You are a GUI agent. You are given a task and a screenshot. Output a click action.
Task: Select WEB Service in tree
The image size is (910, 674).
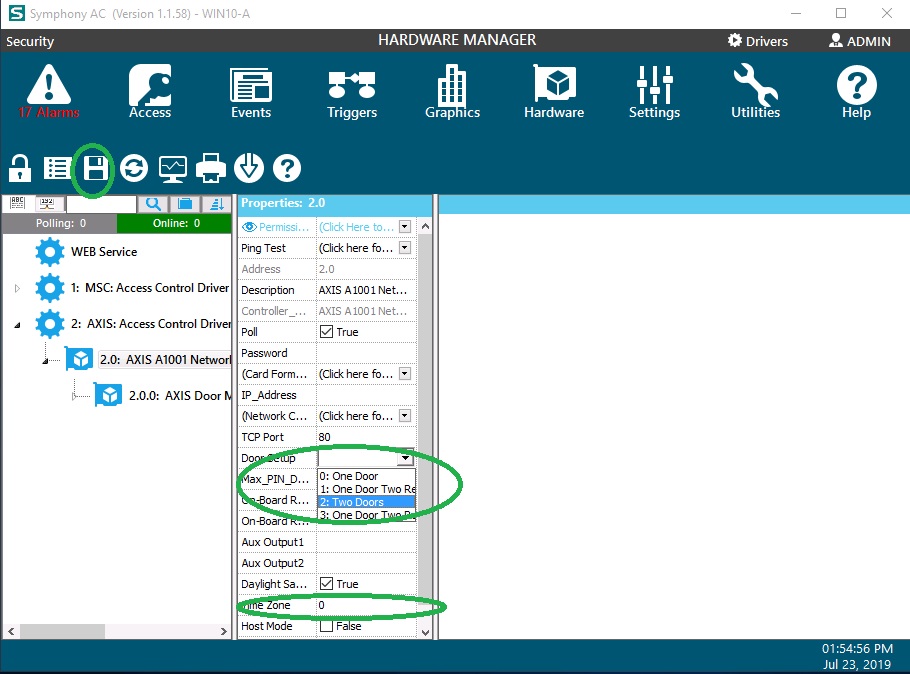(x=104, y=252)
